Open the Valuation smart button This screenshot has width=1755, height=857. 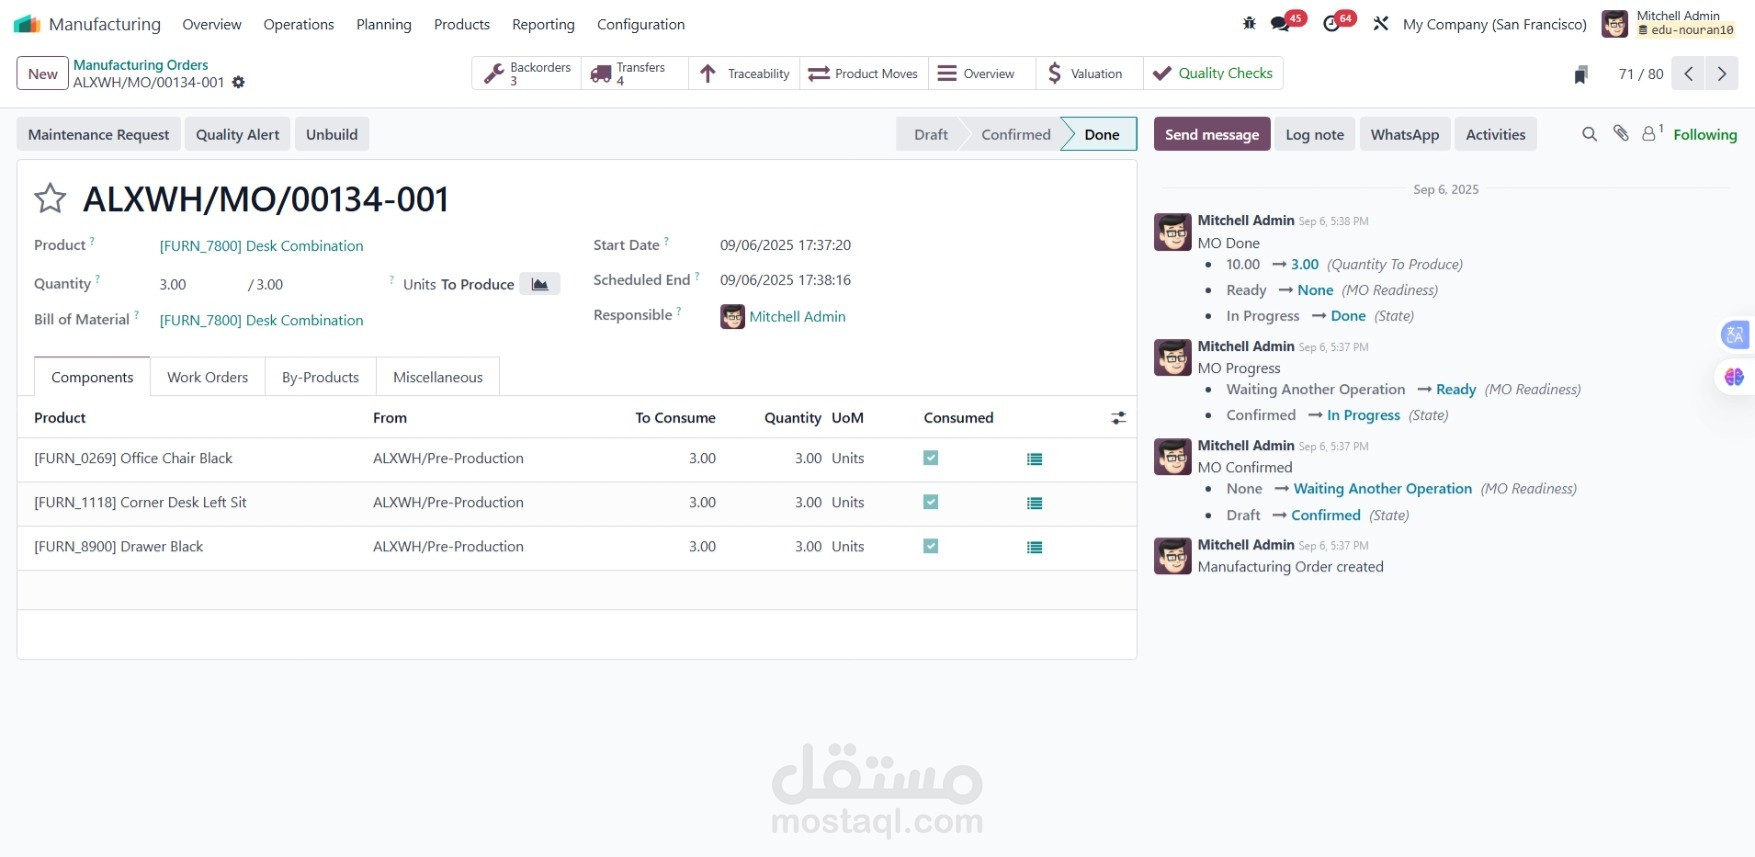pyautogui.click(x=1090, y=74)
